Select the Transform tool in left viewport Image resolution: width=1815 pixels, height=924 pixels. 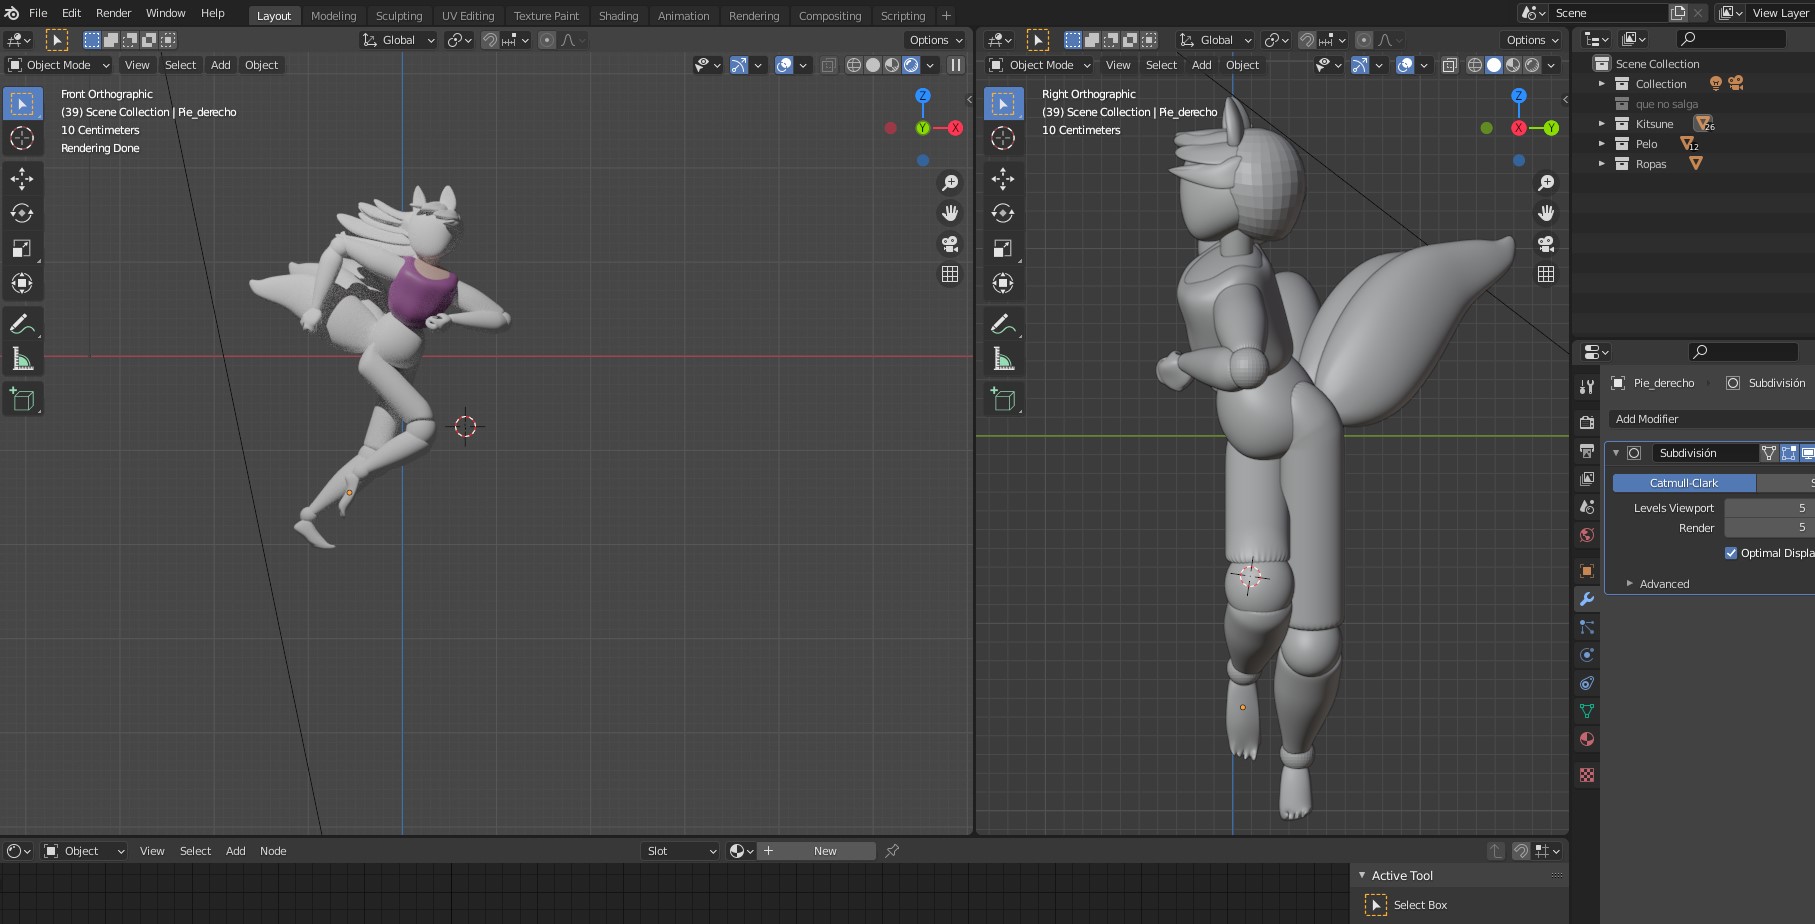[22, 283]
